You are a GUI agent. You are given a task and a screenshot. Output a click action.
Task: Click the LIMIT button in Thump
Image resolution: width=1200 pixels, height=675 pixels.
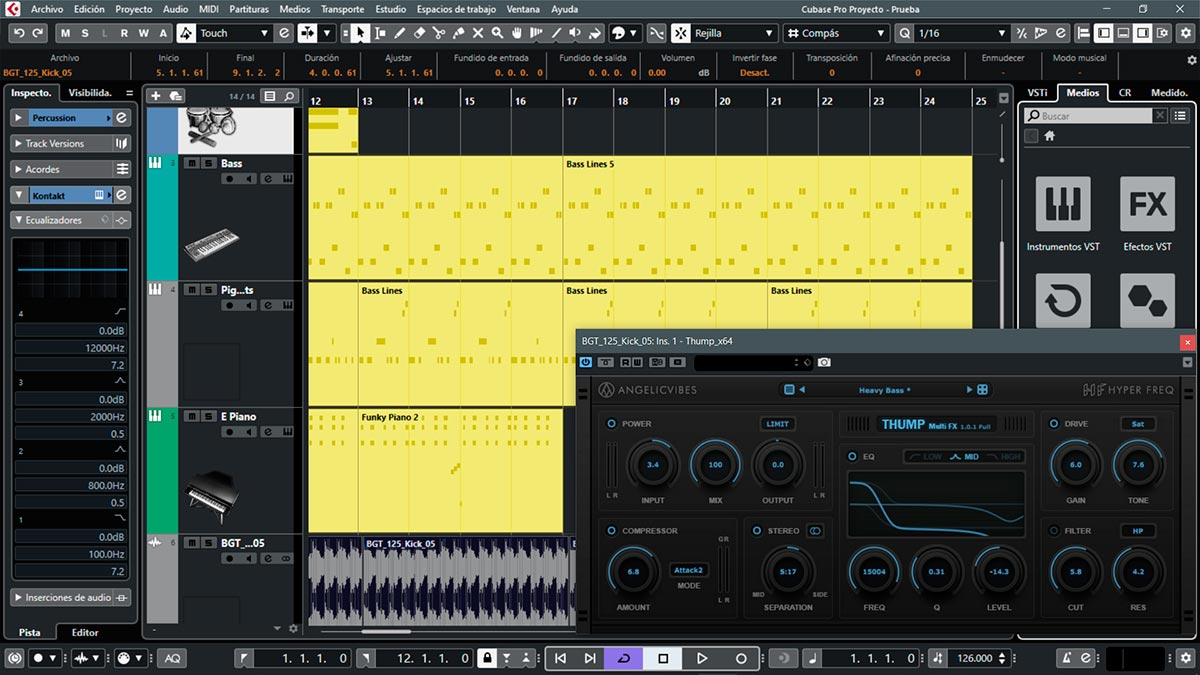pos(777,424)
